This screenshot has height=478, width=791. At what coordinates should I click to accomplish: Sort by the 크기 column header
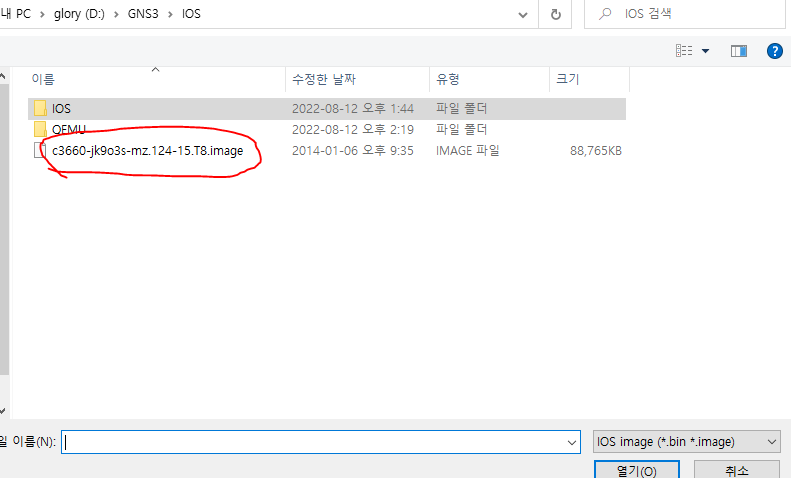[x=589, y=79]
